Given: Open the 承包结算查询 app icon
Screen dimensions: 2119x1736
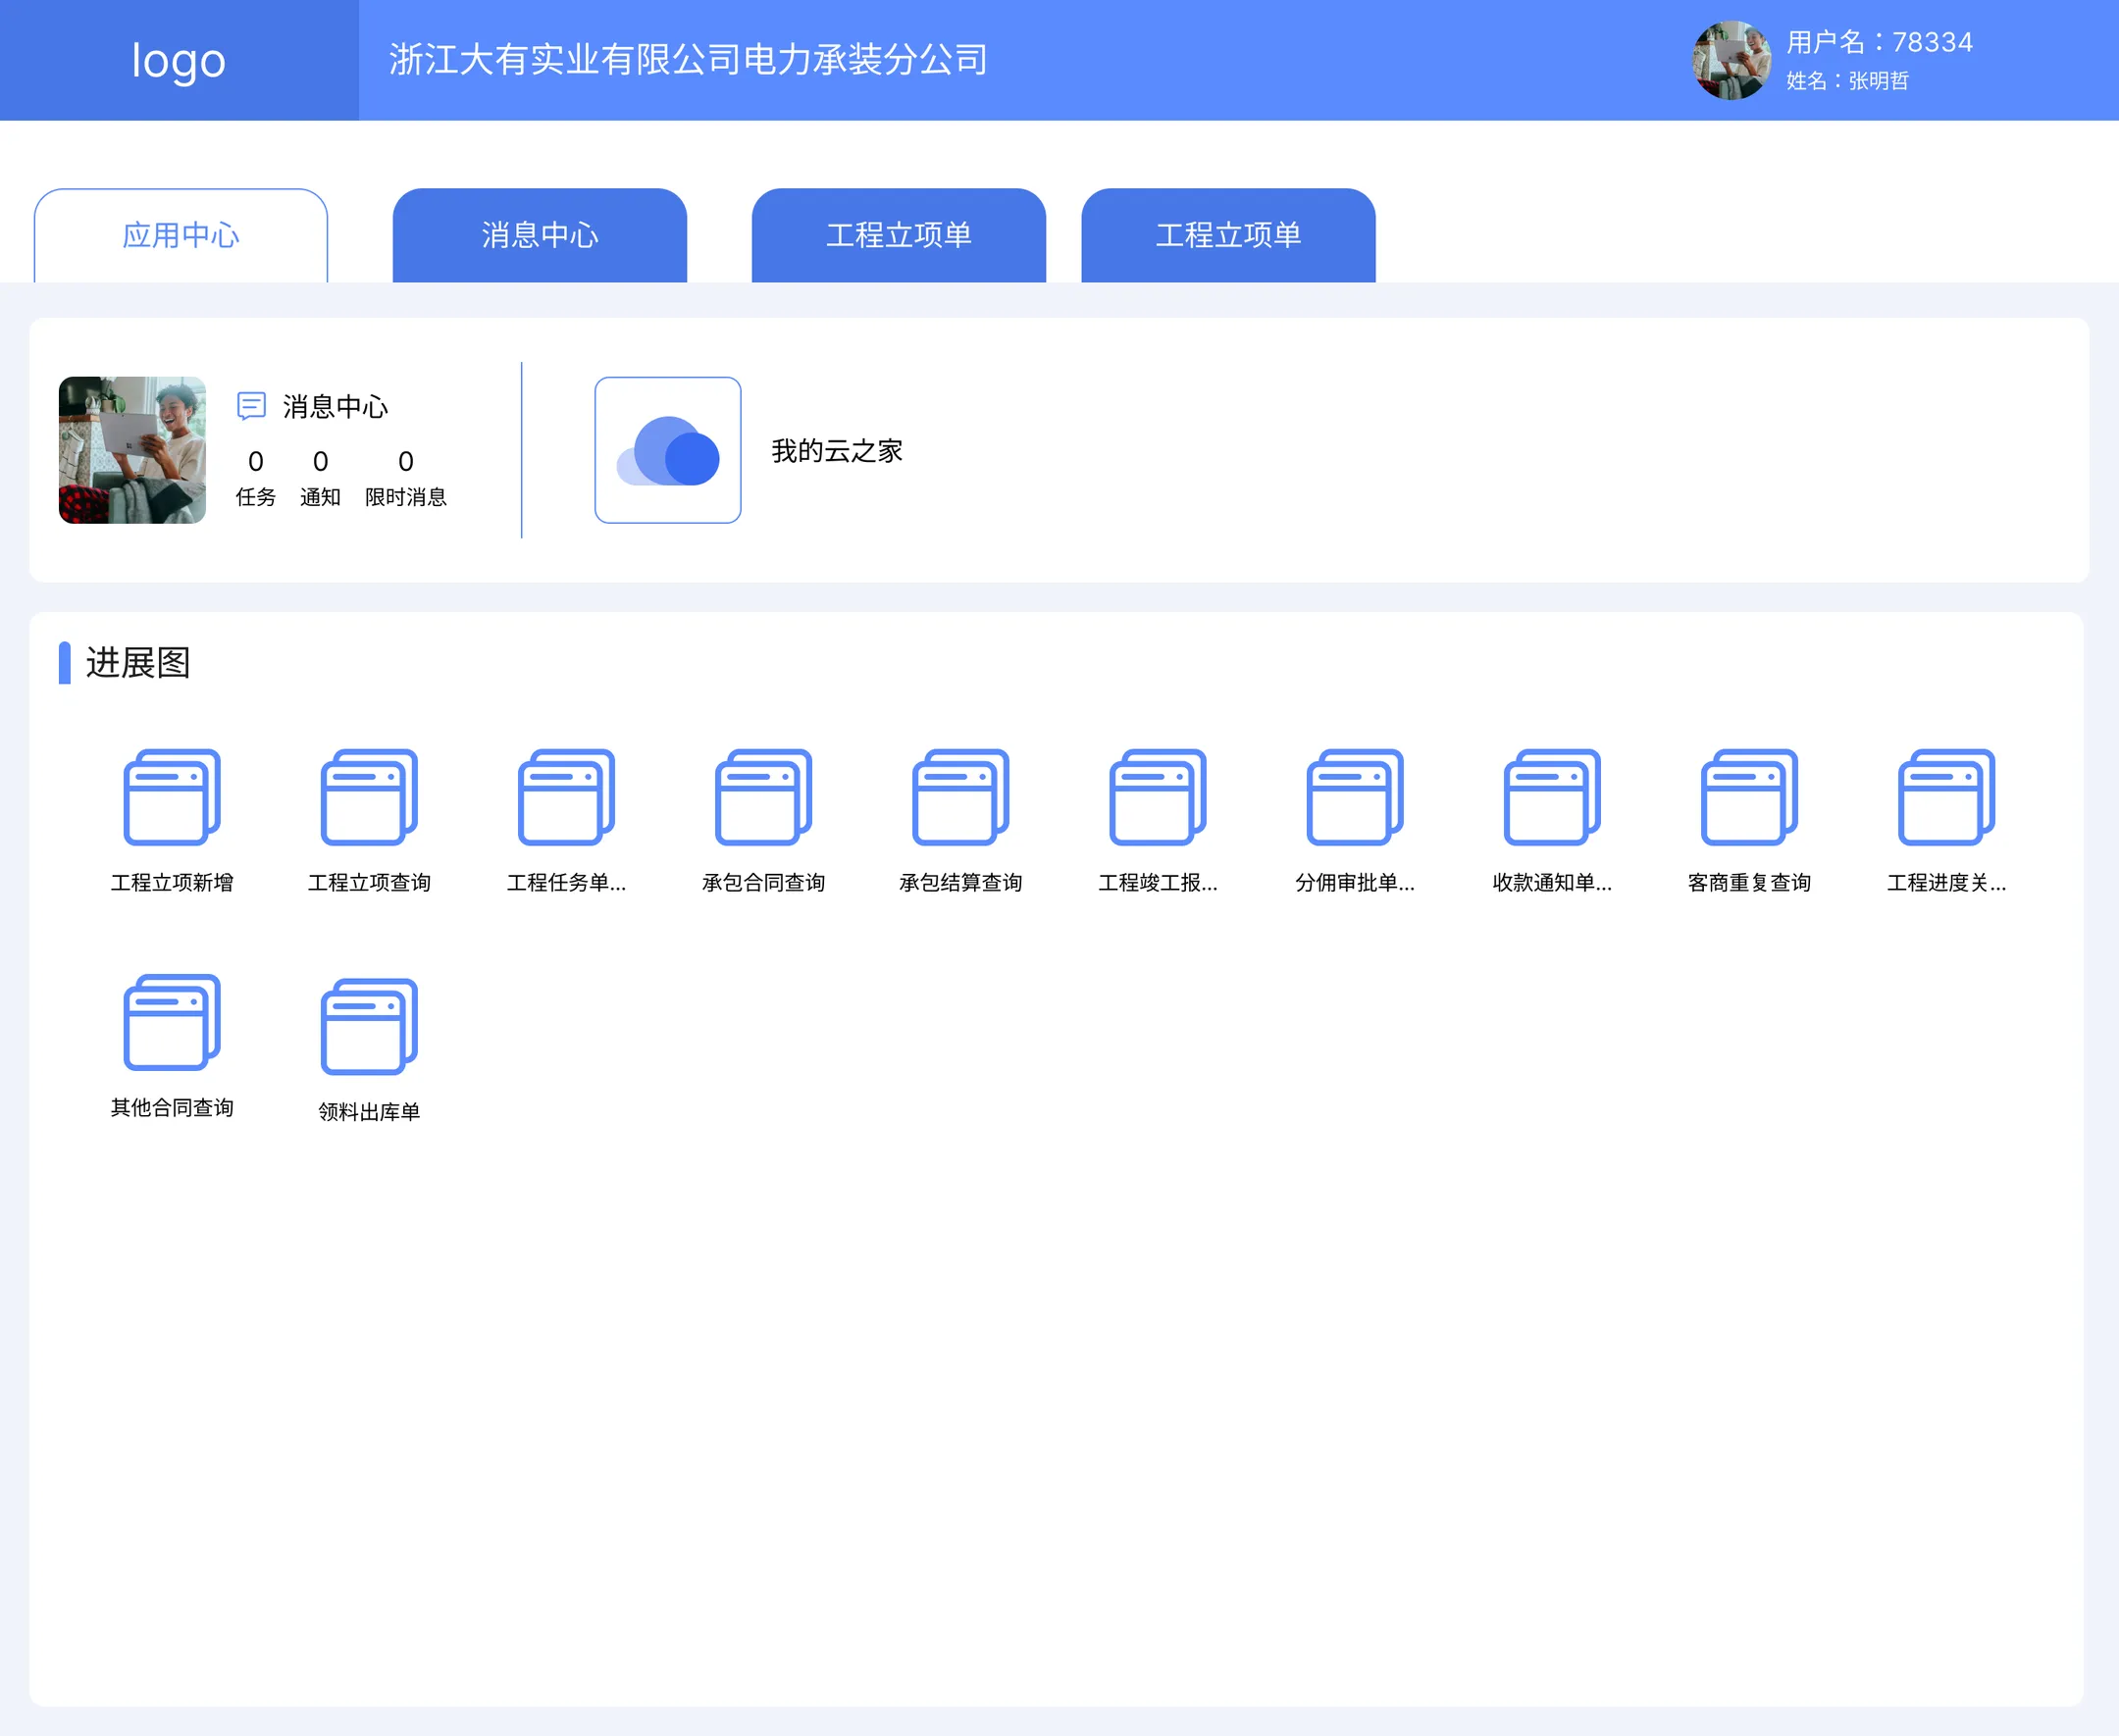Looking at the screenshot, I should [x=960, y=797].
